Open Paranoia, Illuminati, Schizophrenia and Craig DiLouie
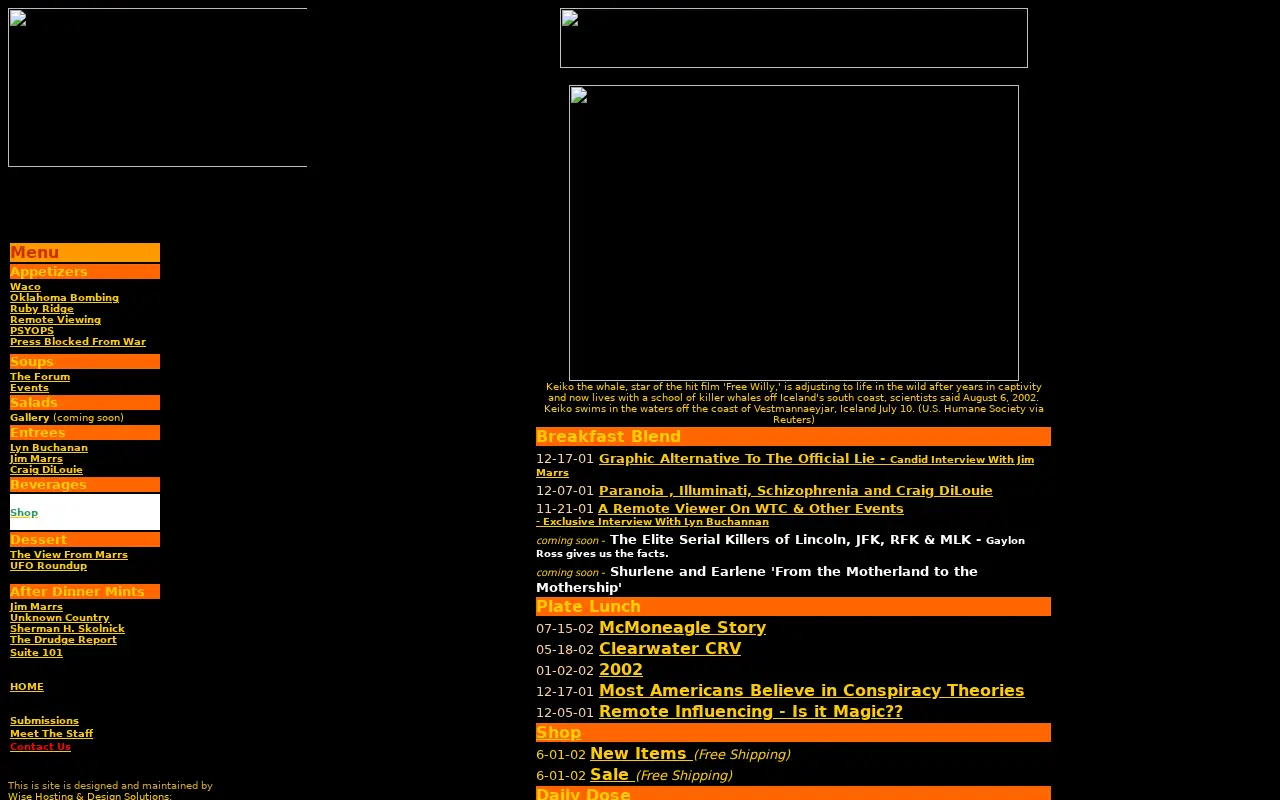The image size is (1280, 800). coord(795,491)
